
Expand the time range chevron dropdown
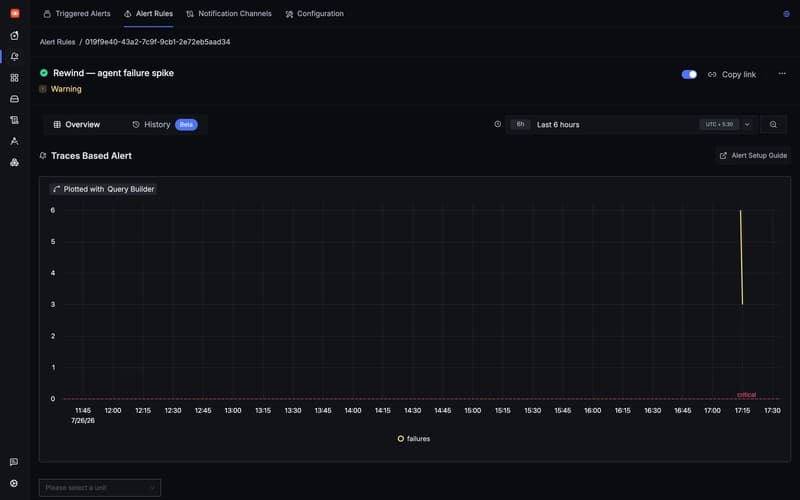(747, 124)
